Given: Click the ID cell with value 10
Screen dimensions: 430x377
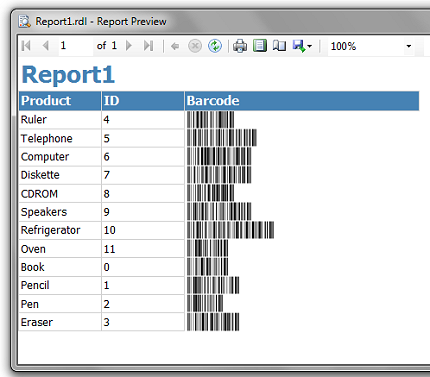Looking at the screenshot, I should [x=143, y=230].
